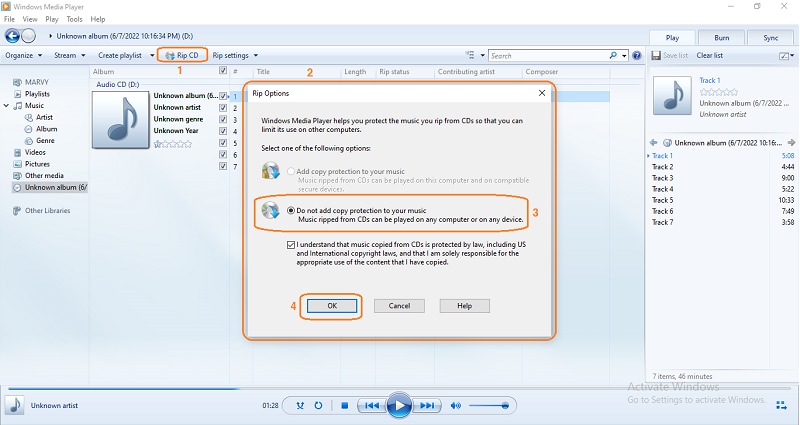Open the Stream dropdown
The width and height of the screenshot is (800, 425).
tap(70, 55)
